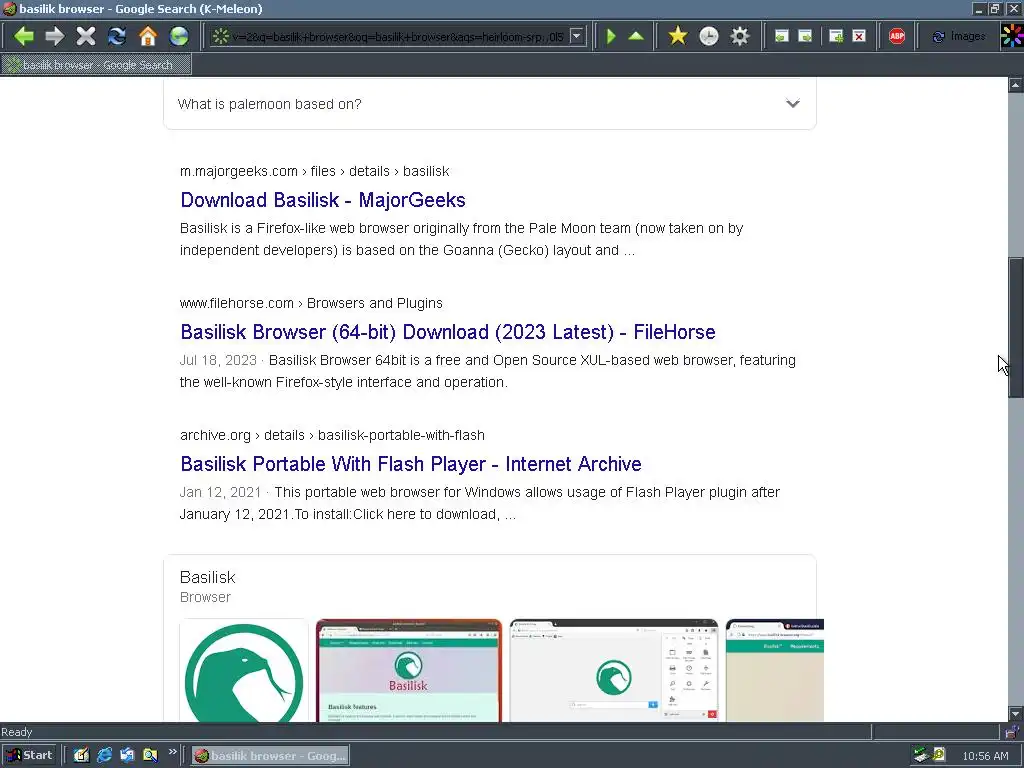Click the vertical scrollbar thumb
The height and width of the screenshot is (768, 1024).
click(x=1016, y=328)
